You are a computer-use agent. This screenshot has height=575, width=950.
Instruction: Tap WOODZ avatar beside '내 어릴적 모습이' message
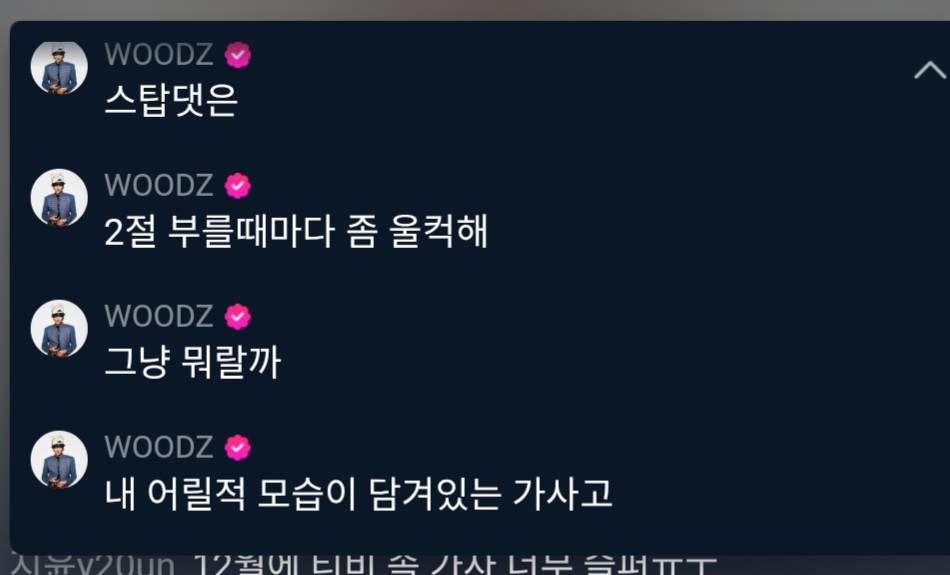59,459
